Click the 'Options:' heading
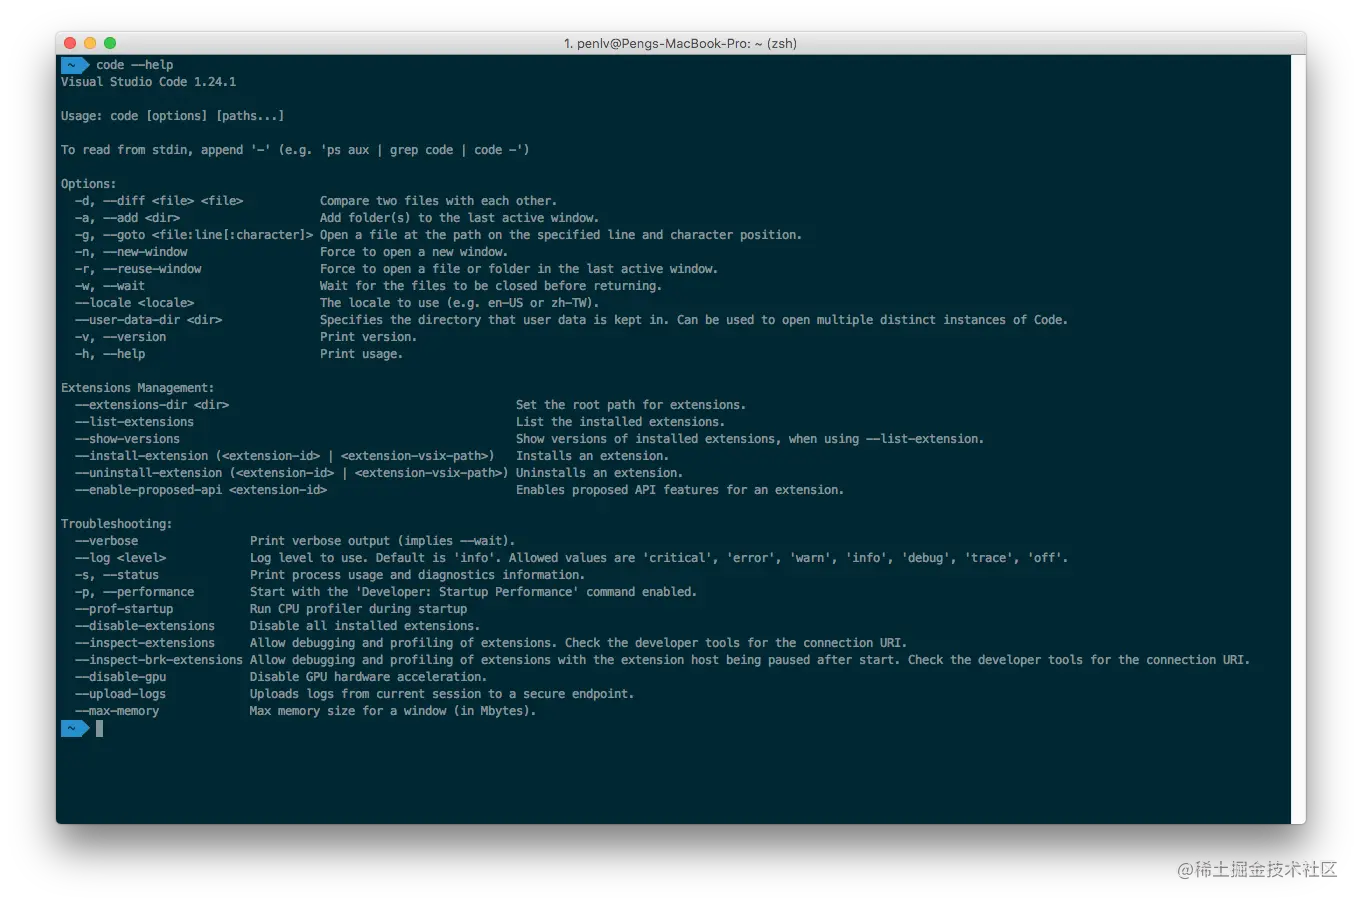Screen dimensions: 1362x904 (89, 184)
